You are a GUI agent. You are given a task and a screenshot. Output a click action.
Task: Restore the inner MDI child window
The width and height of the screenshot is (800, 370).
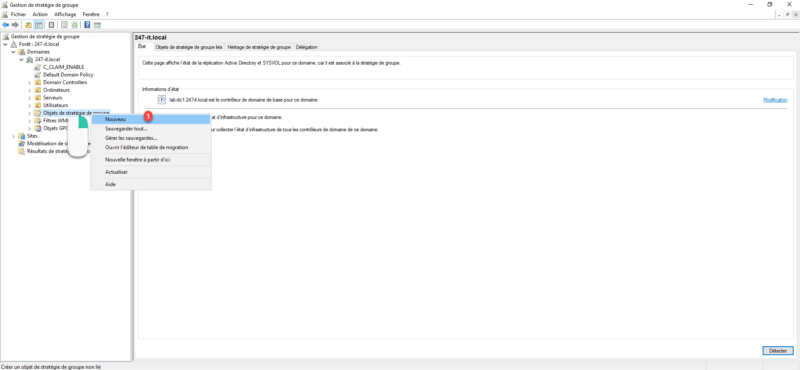pos(787,15)
